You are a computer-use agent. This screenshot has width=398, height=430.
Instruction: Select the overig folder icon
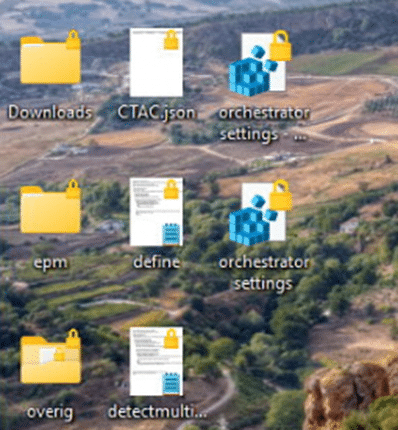[x=50, y=357]
